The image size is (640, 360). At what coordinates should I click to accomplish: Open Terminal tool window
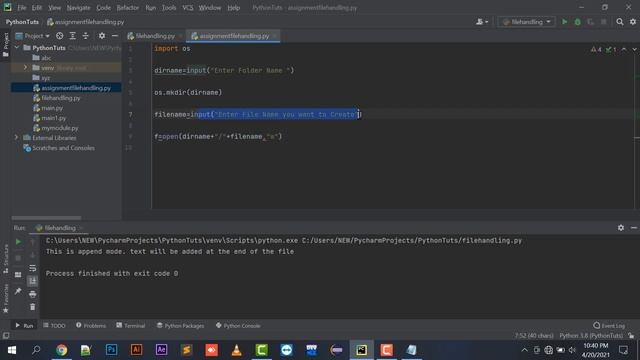[x=131, y=326]
